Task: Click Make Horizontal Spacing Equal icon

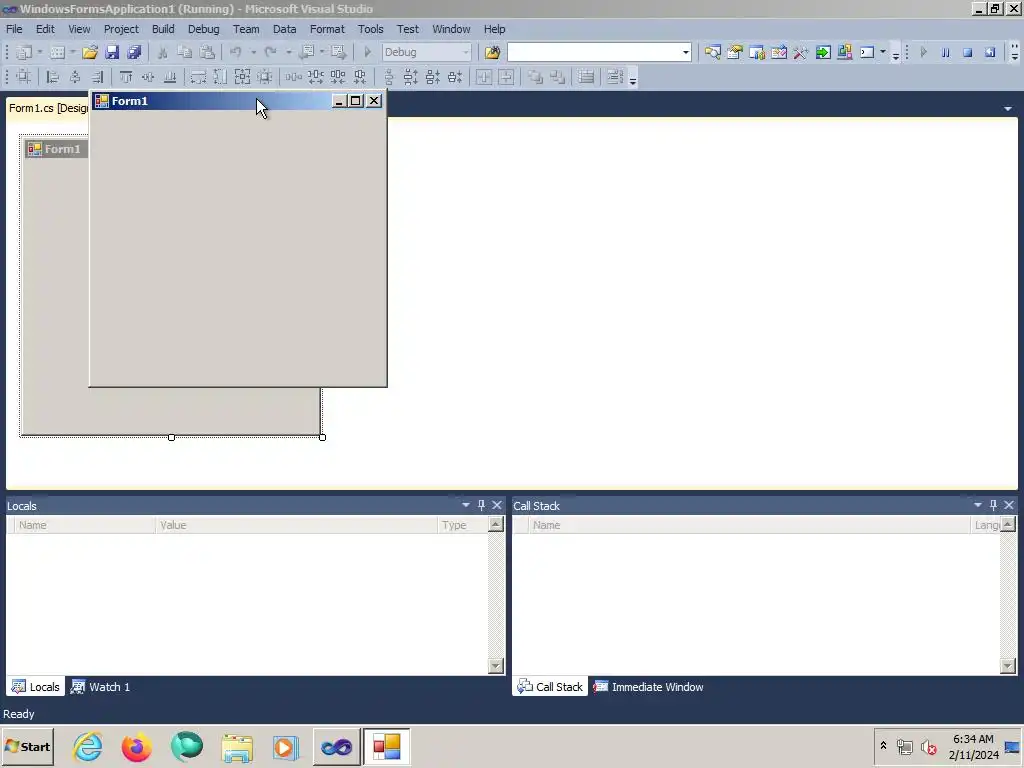Action: click(294, 77)
